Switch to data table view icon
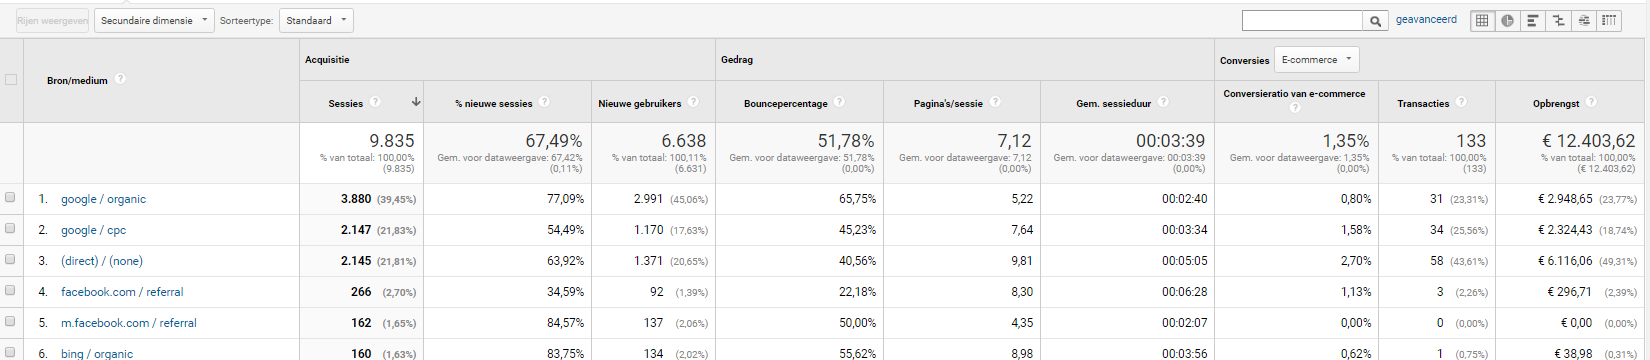Screen dimensions: 1650x360 1482,20
